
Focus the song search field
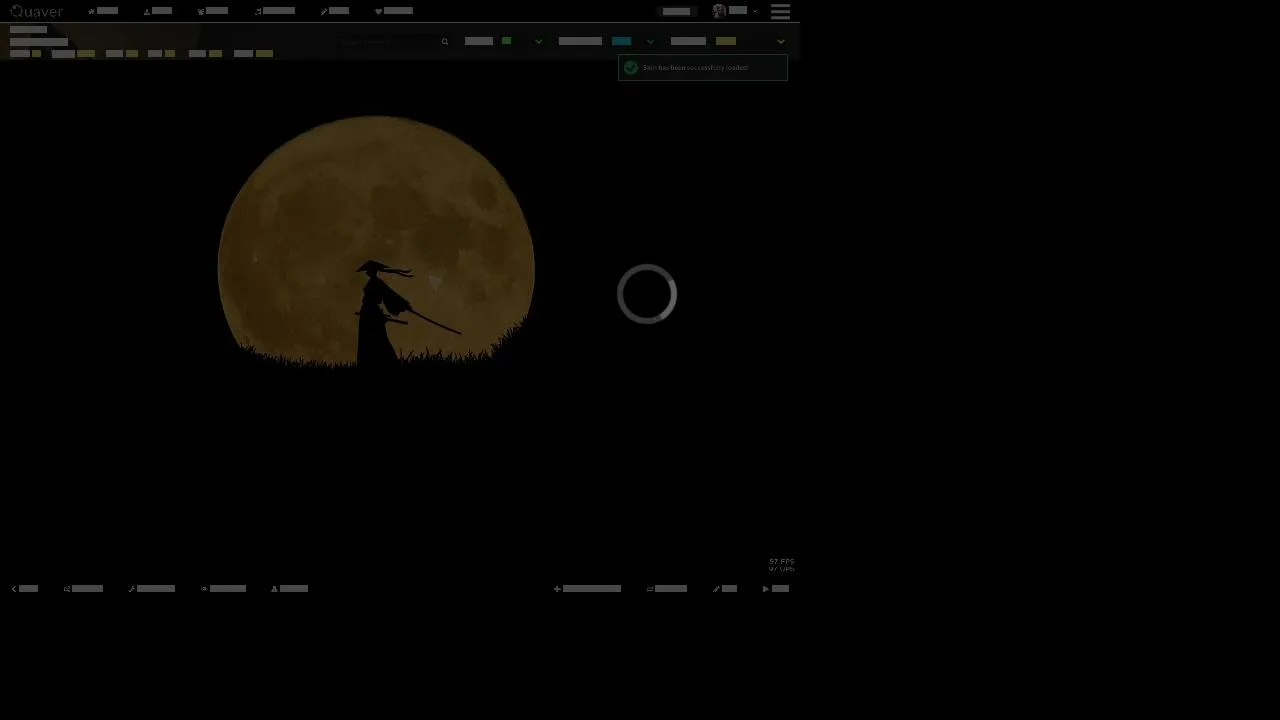(395, 42)
